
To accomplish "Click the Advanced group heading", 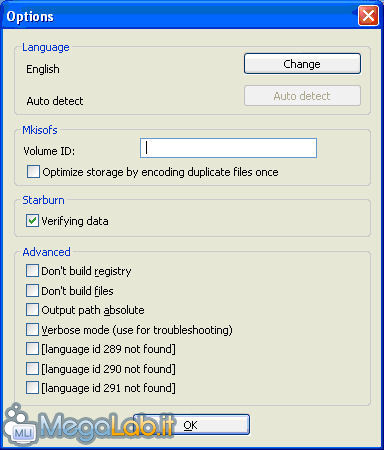I will coord(47,252).
